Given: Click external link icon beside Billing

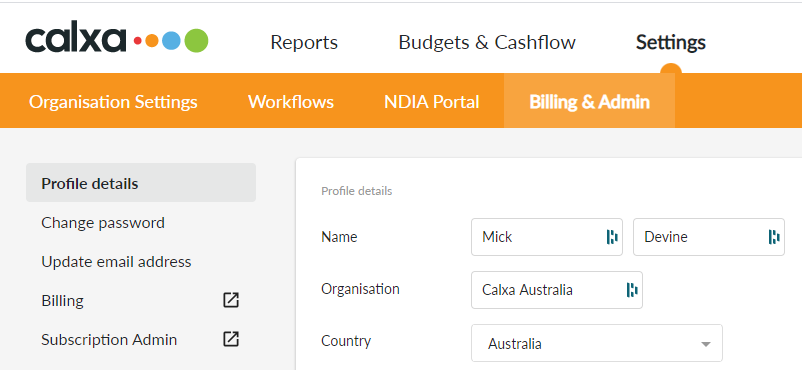Looking at the screenshot, I should coord(231,300).
